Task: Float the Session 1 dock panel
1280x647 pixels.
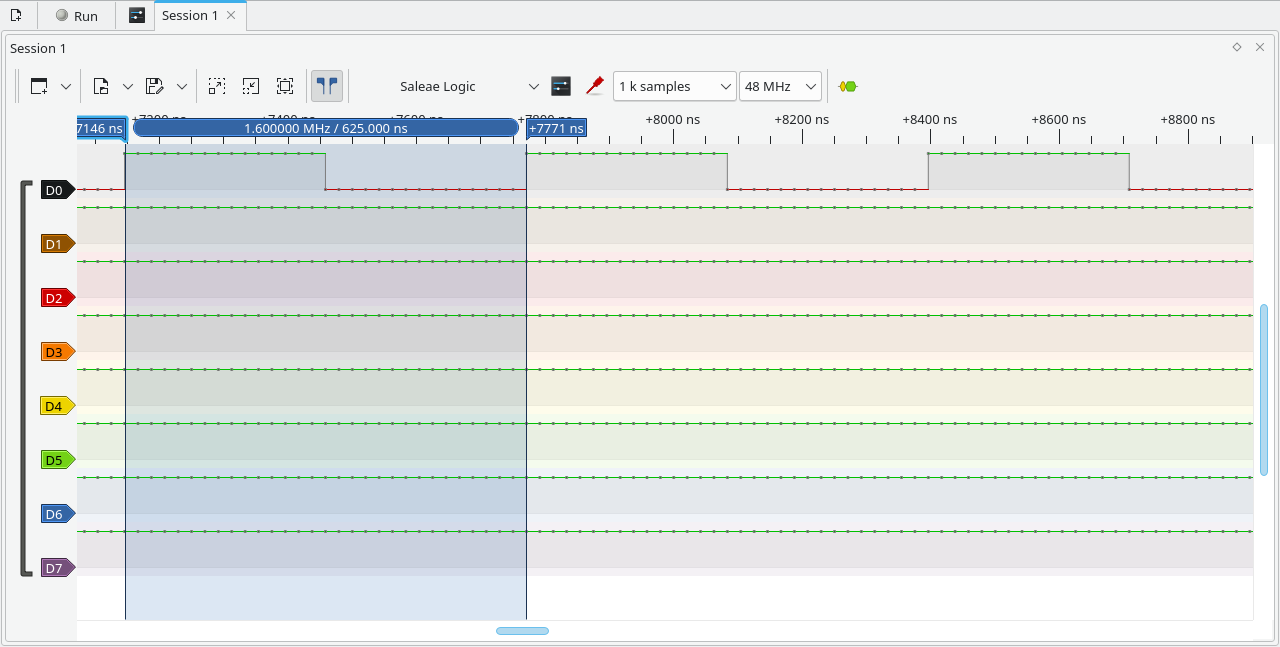Action: [1237, 47]
